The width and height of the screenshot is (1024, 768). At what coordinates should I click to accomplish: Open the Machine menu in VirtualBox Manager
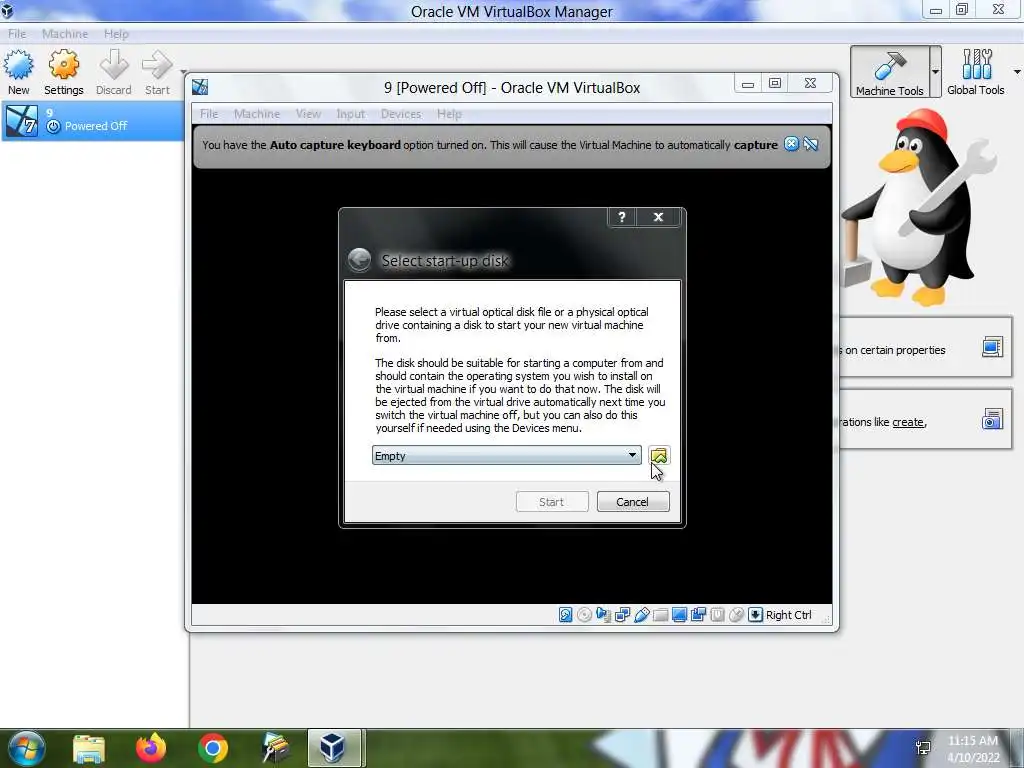(x=65, y=33)
